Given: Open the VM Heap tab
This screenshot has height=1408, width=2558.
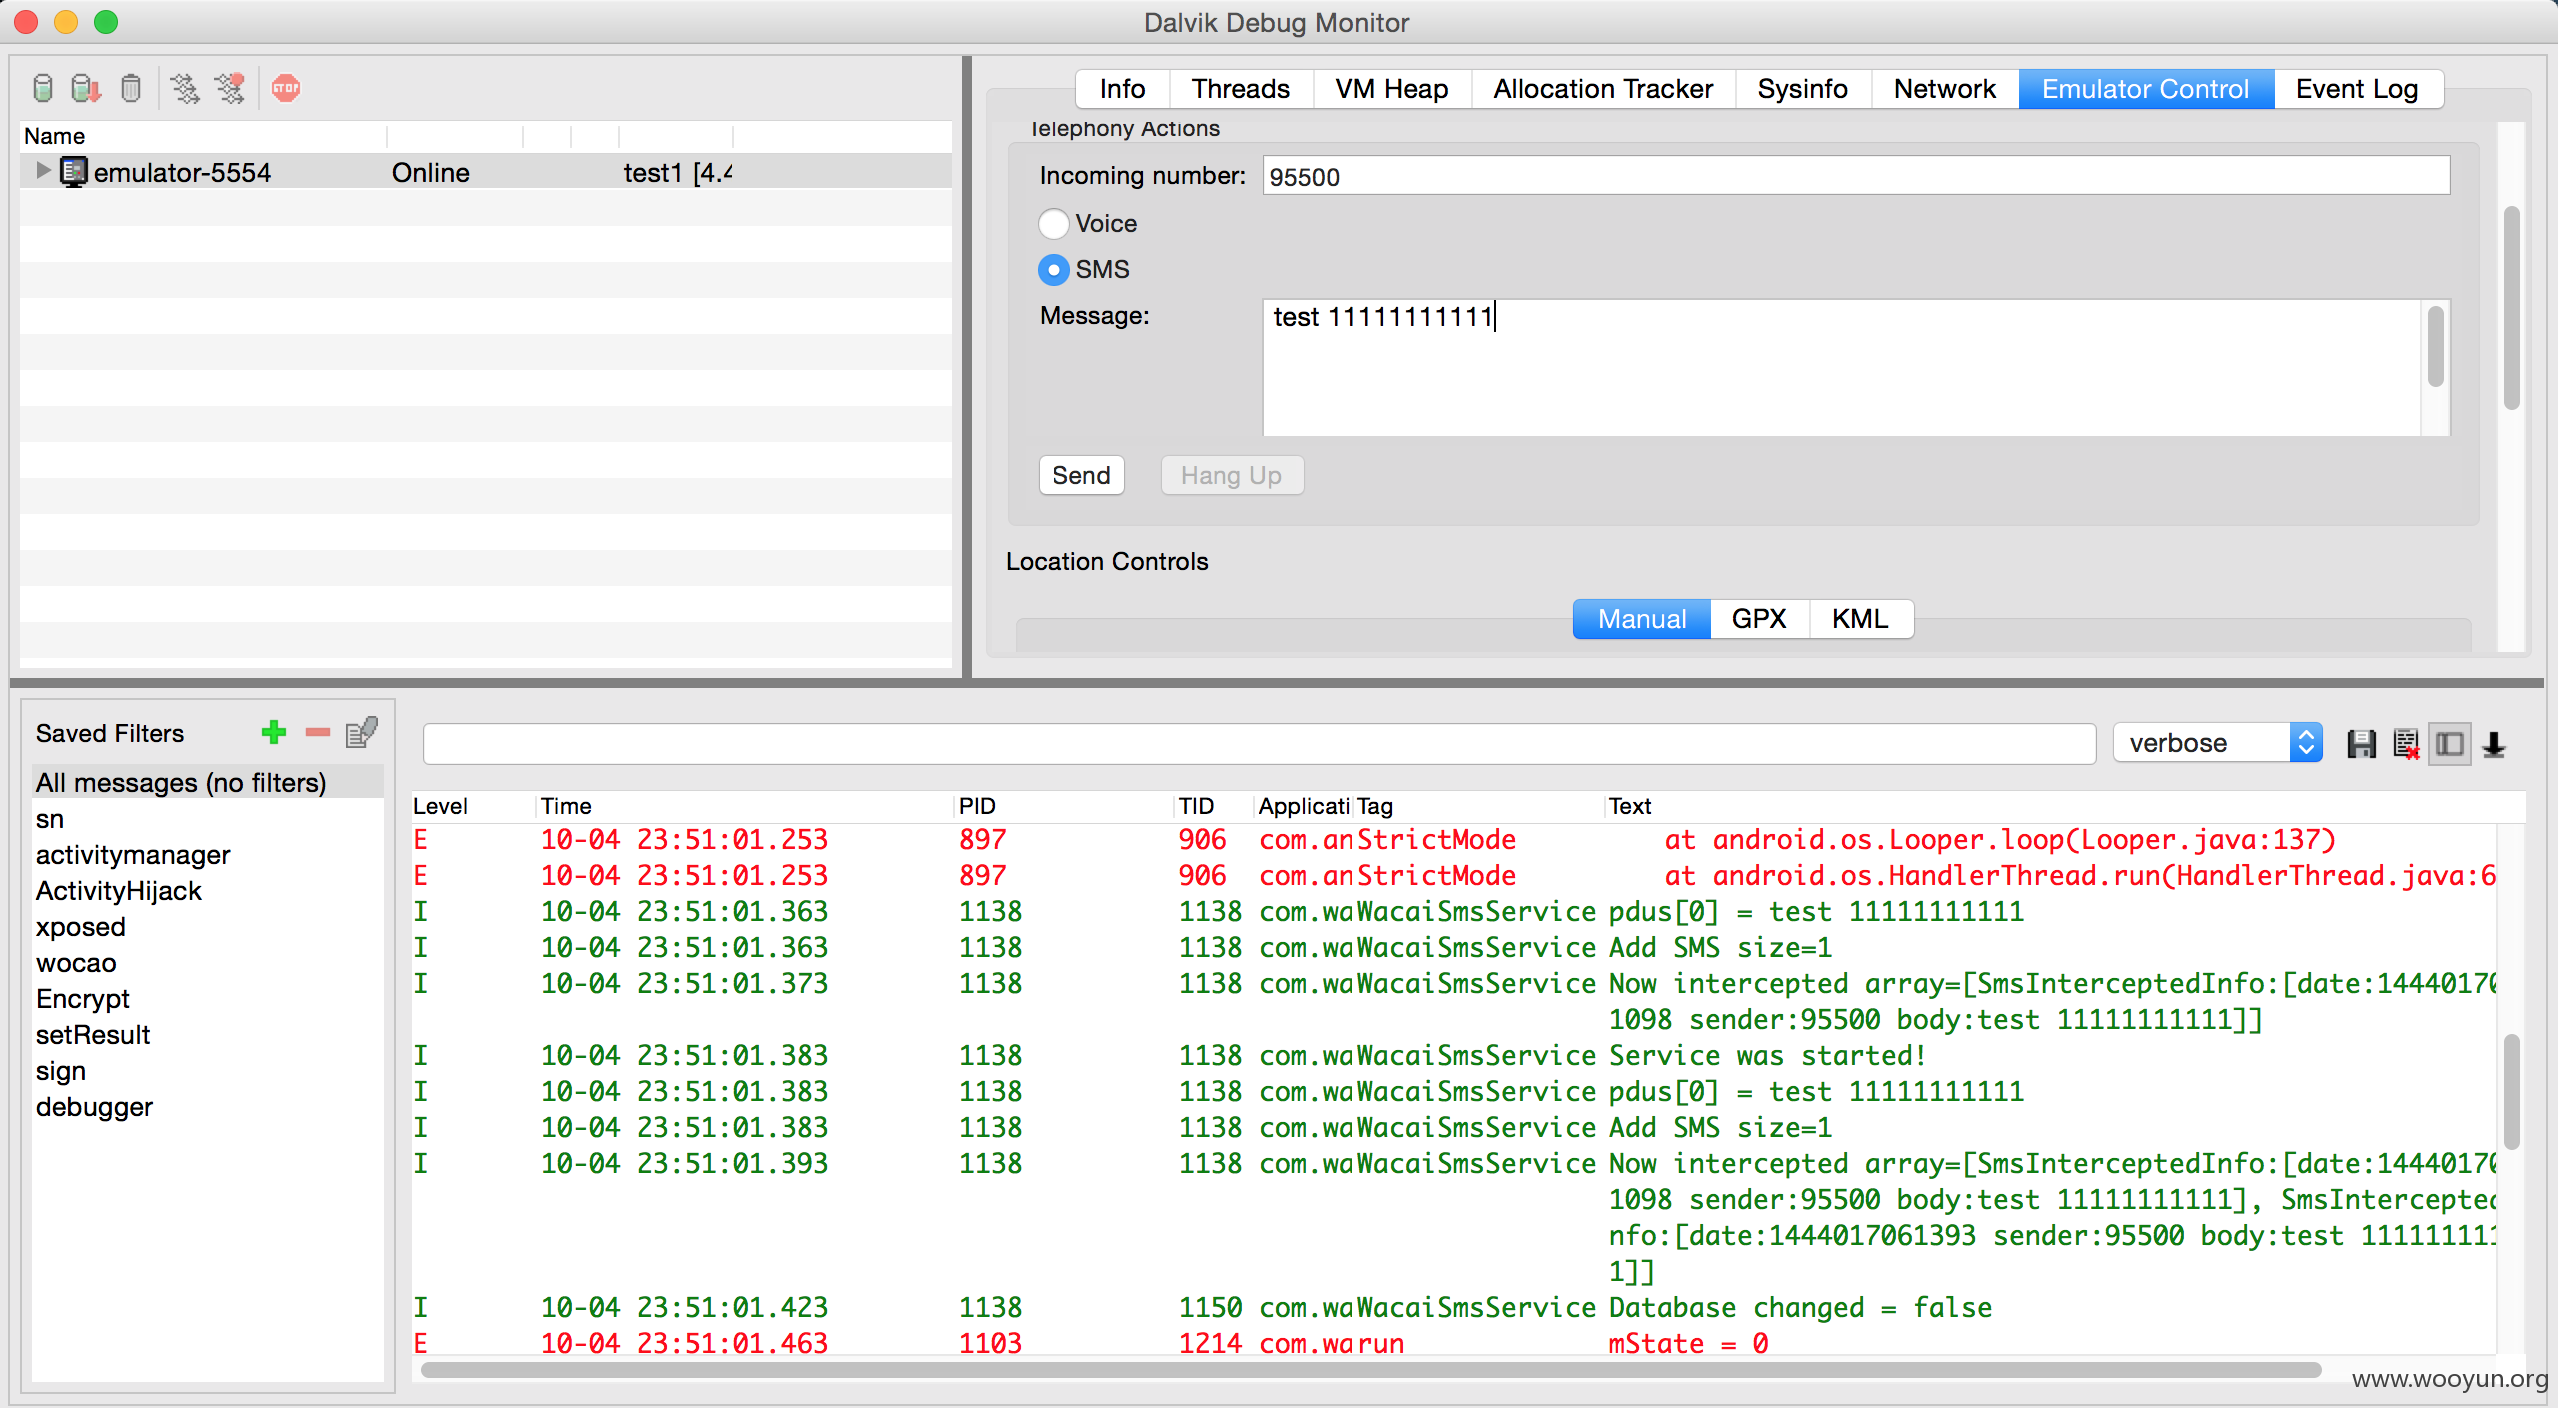Looking at the screenshot, I should [1392, 89].
